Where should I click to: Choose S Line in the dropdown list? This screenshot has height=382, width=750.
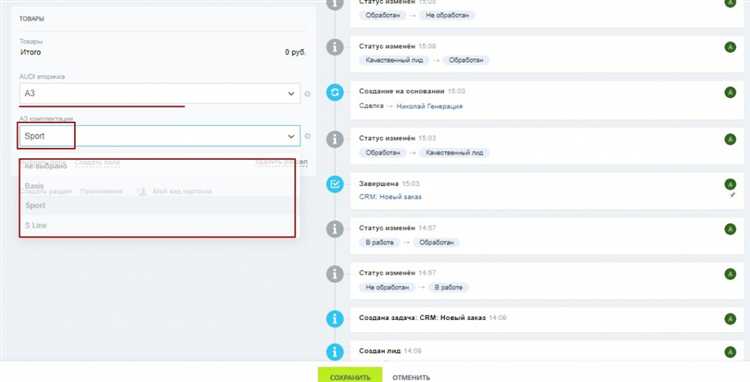click(157, 225)
